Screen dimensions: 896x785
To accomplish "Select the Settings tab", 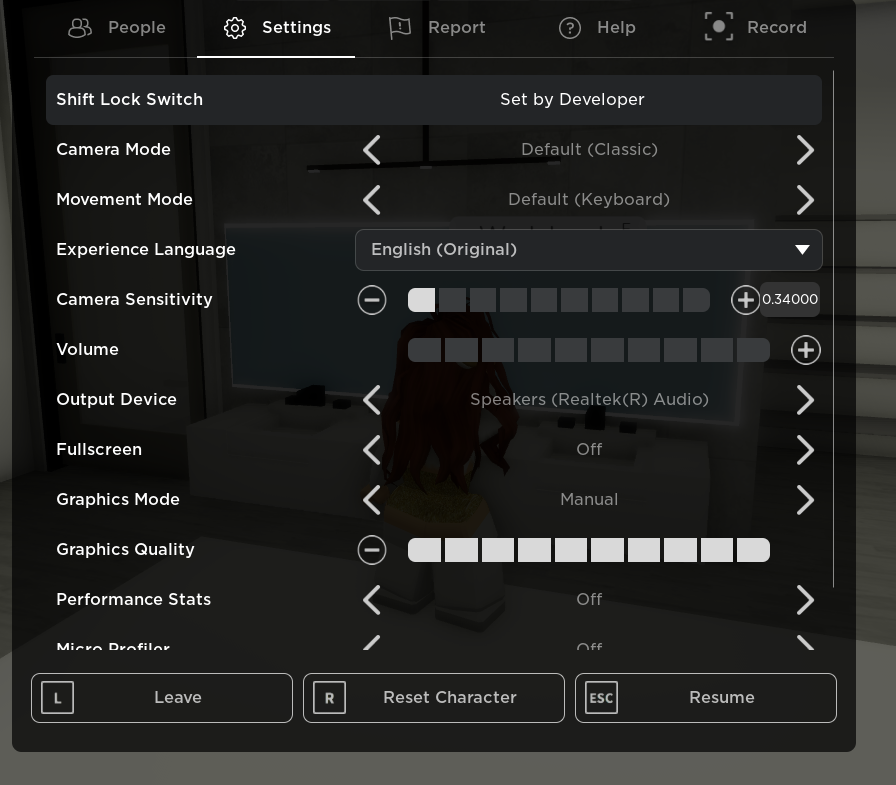I will pyautogui.click(x=277, y=27).
